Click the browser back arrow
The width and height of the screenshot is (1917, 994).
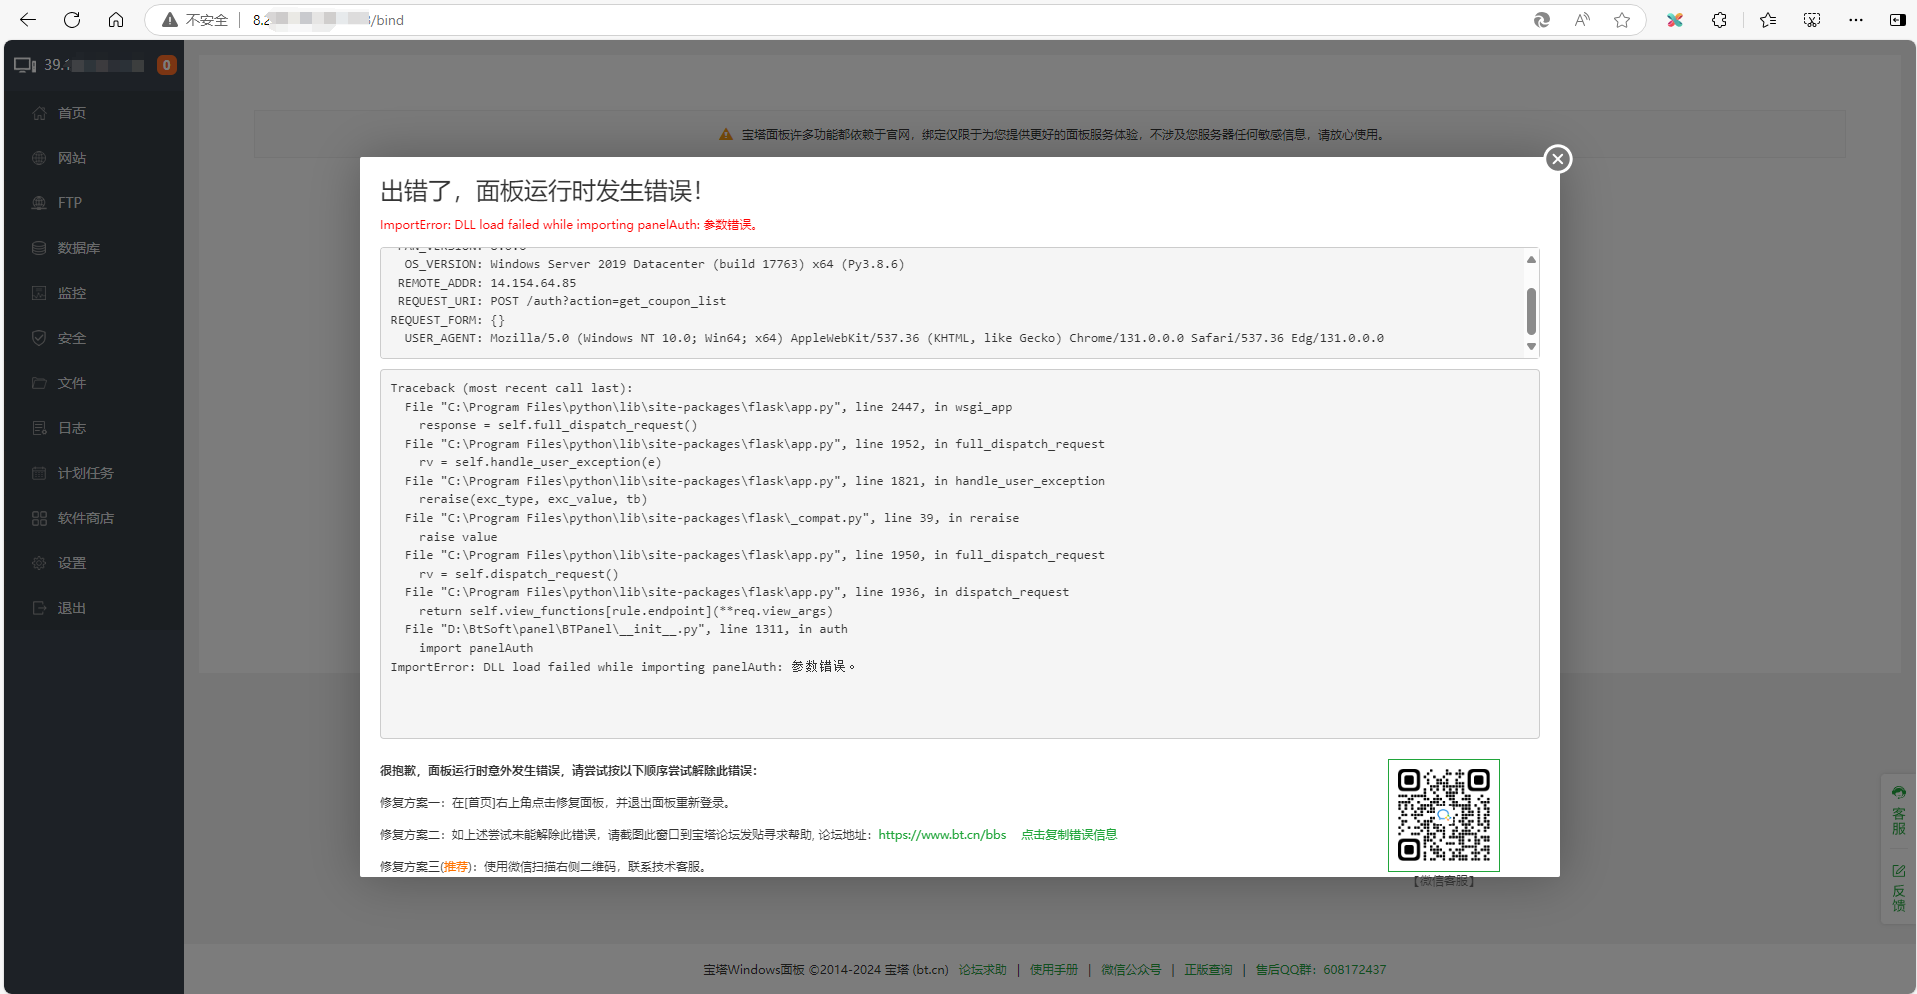(x=28, y=20)
